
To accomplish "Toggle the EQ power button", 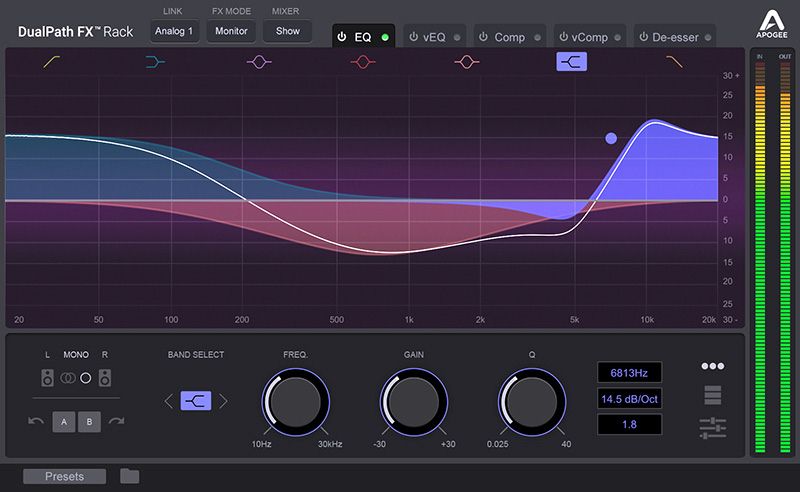I will point(342,37).
